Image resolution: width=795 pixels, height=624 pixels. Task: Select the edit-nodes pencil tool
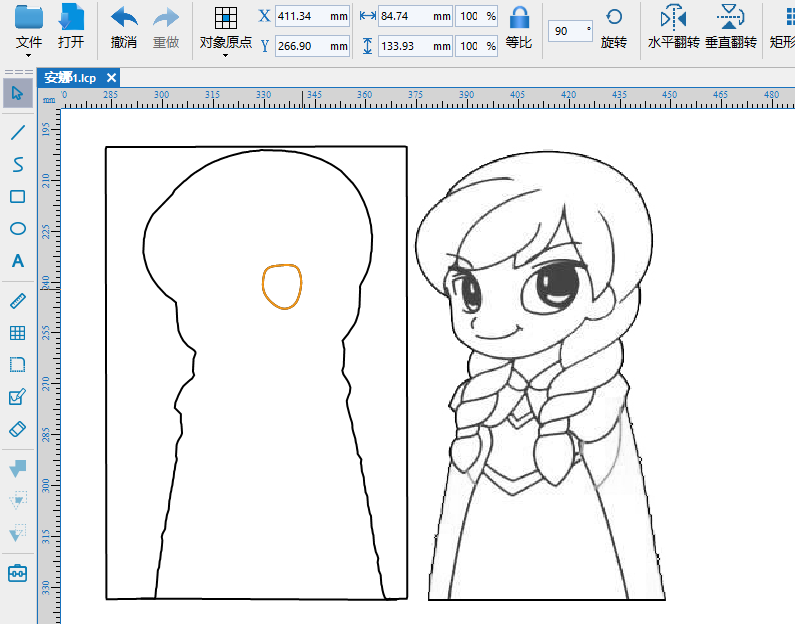tap(18, 397)
